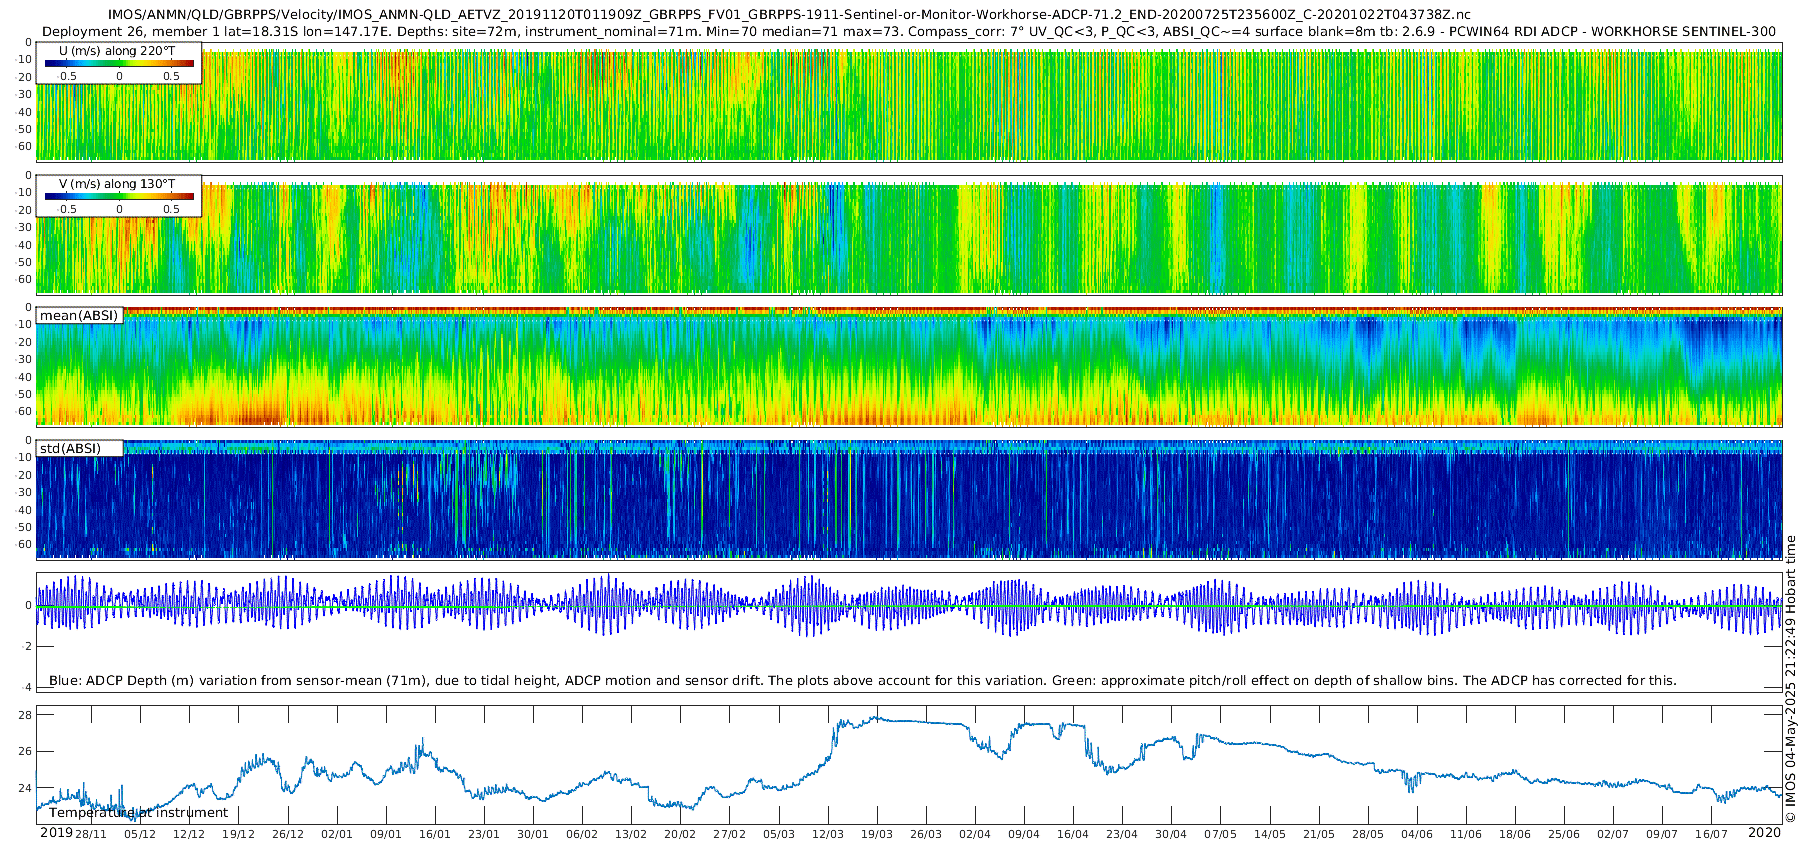Click the mean(ABSI) panel label

pyautogui.click(x=79, y=316)
